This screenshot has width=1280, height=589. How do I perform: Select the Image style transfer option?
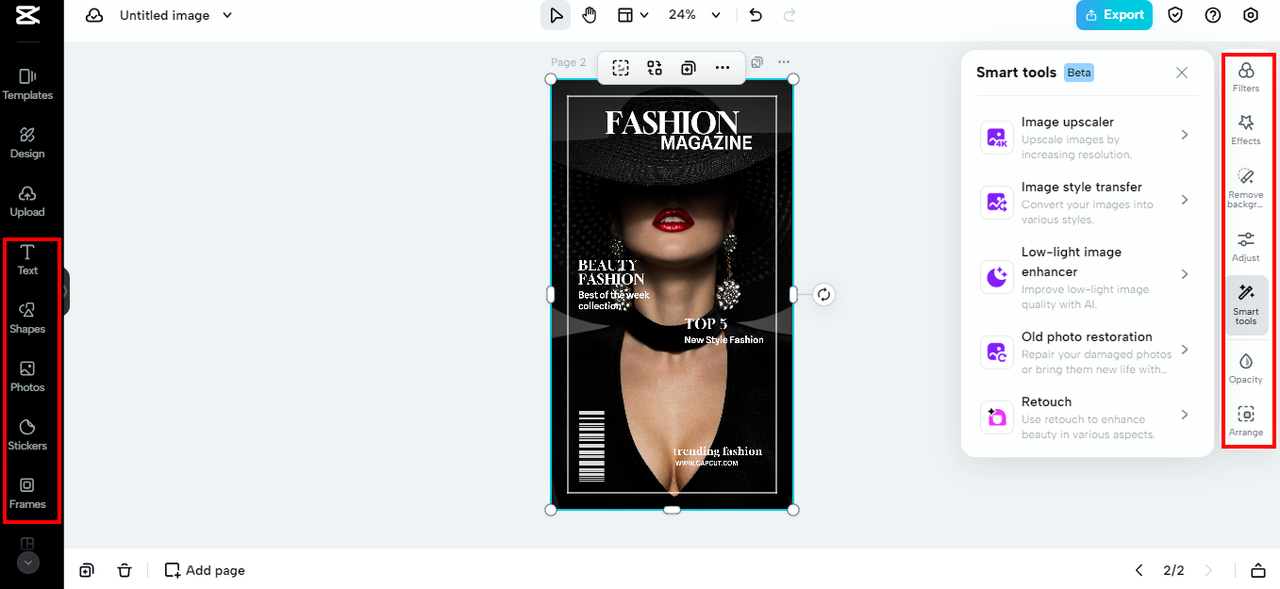coord(1087,203)
